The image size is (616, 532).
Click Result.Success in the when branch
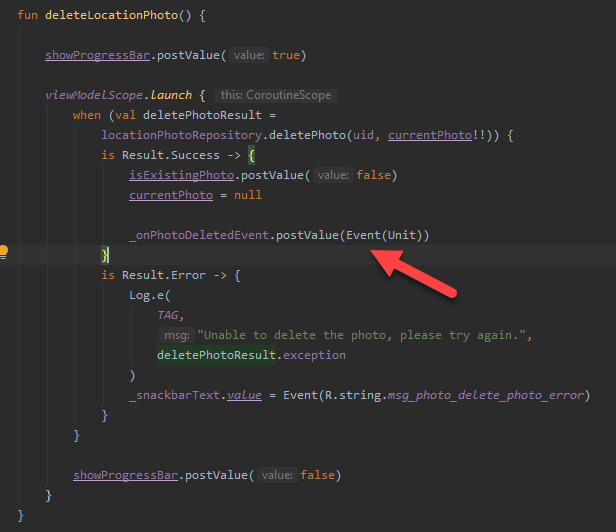point(170,155)
